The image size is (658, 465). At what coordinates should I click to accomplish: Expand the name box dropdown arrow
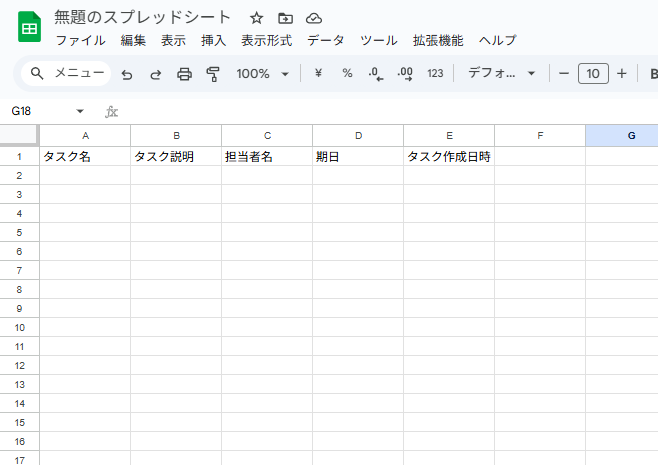(80, 111)
